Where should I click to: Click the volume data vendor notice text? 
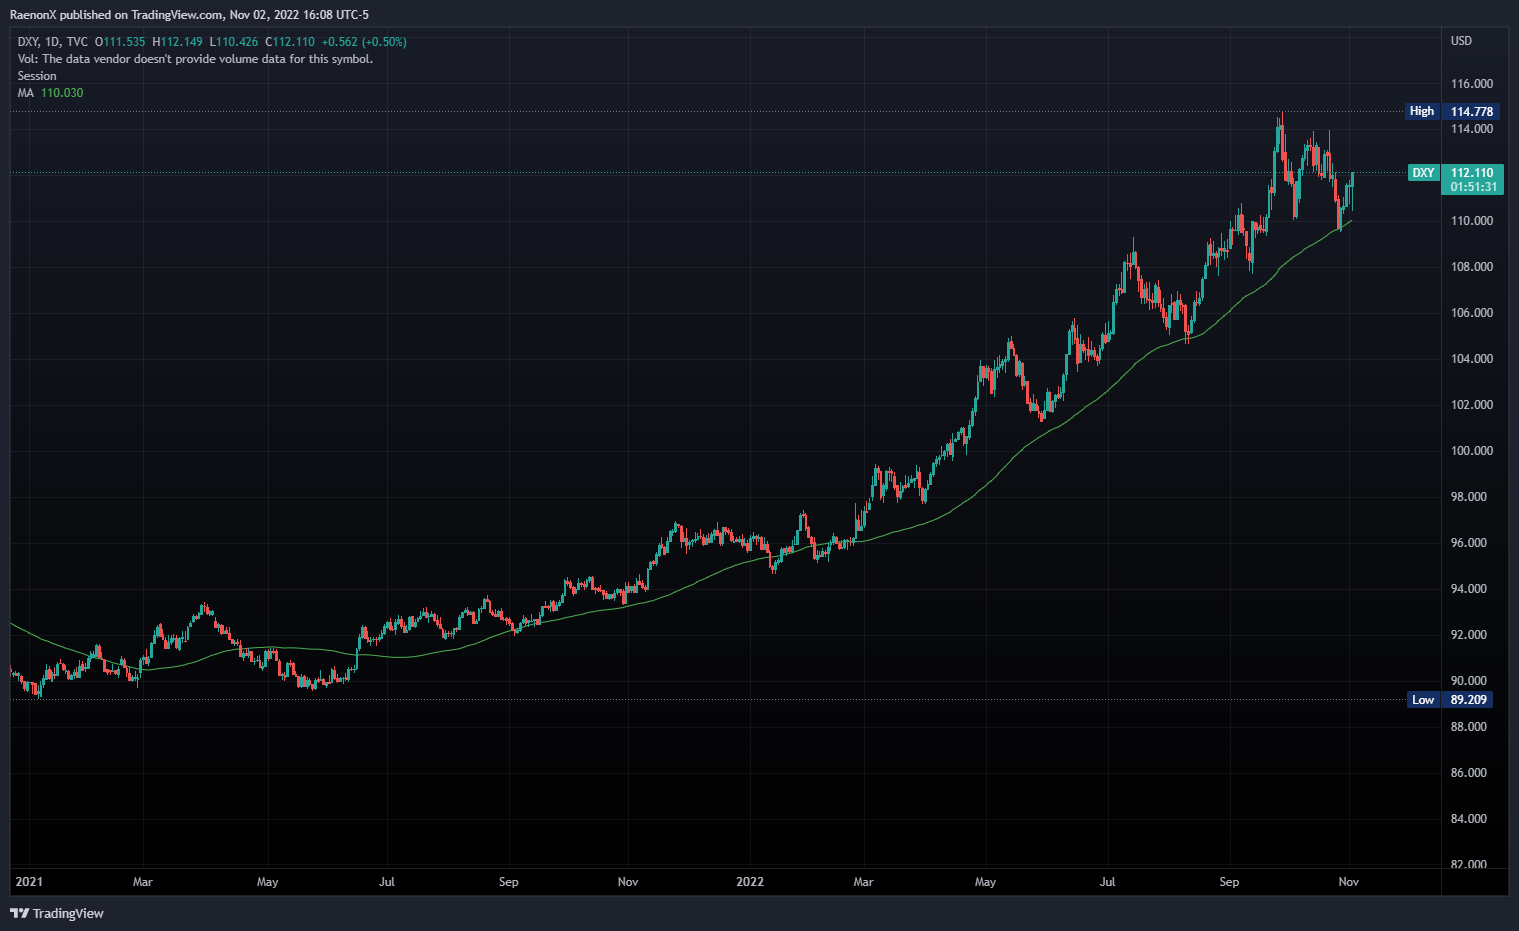tap(195, 59)
